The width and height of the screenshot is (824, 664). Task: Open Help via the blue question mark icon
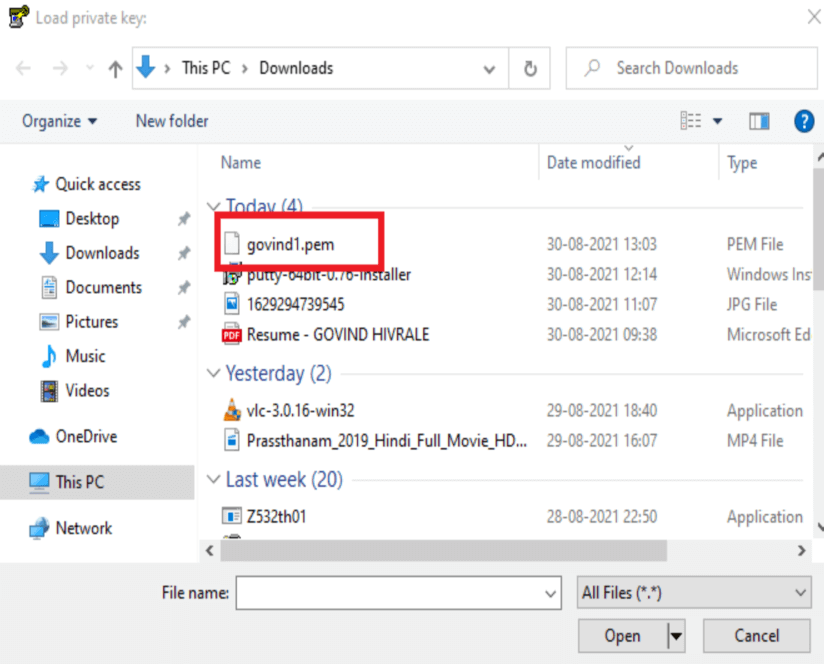804,121
